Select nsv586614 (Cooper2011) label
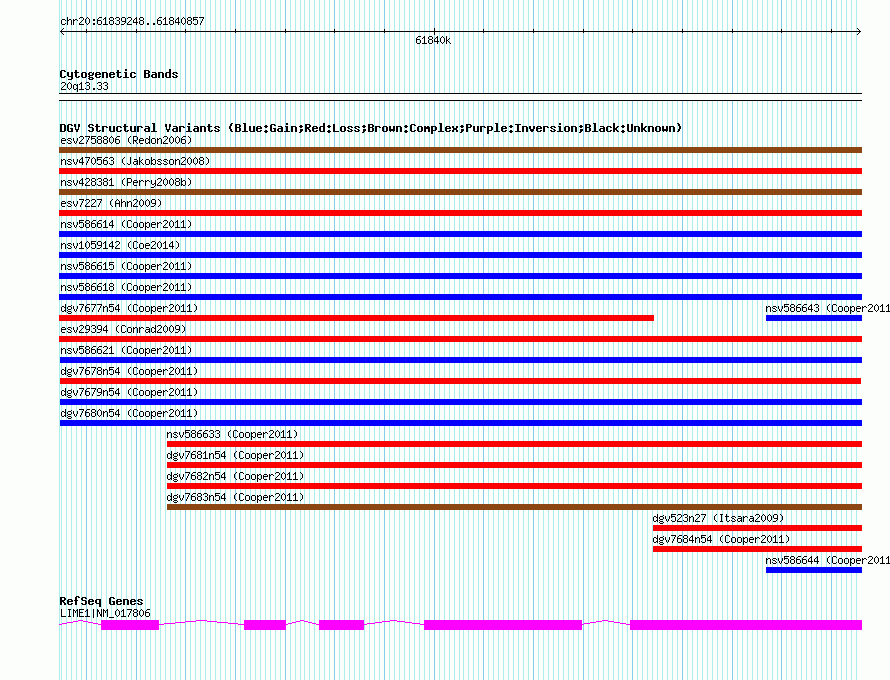 click(x=126, y=224)
